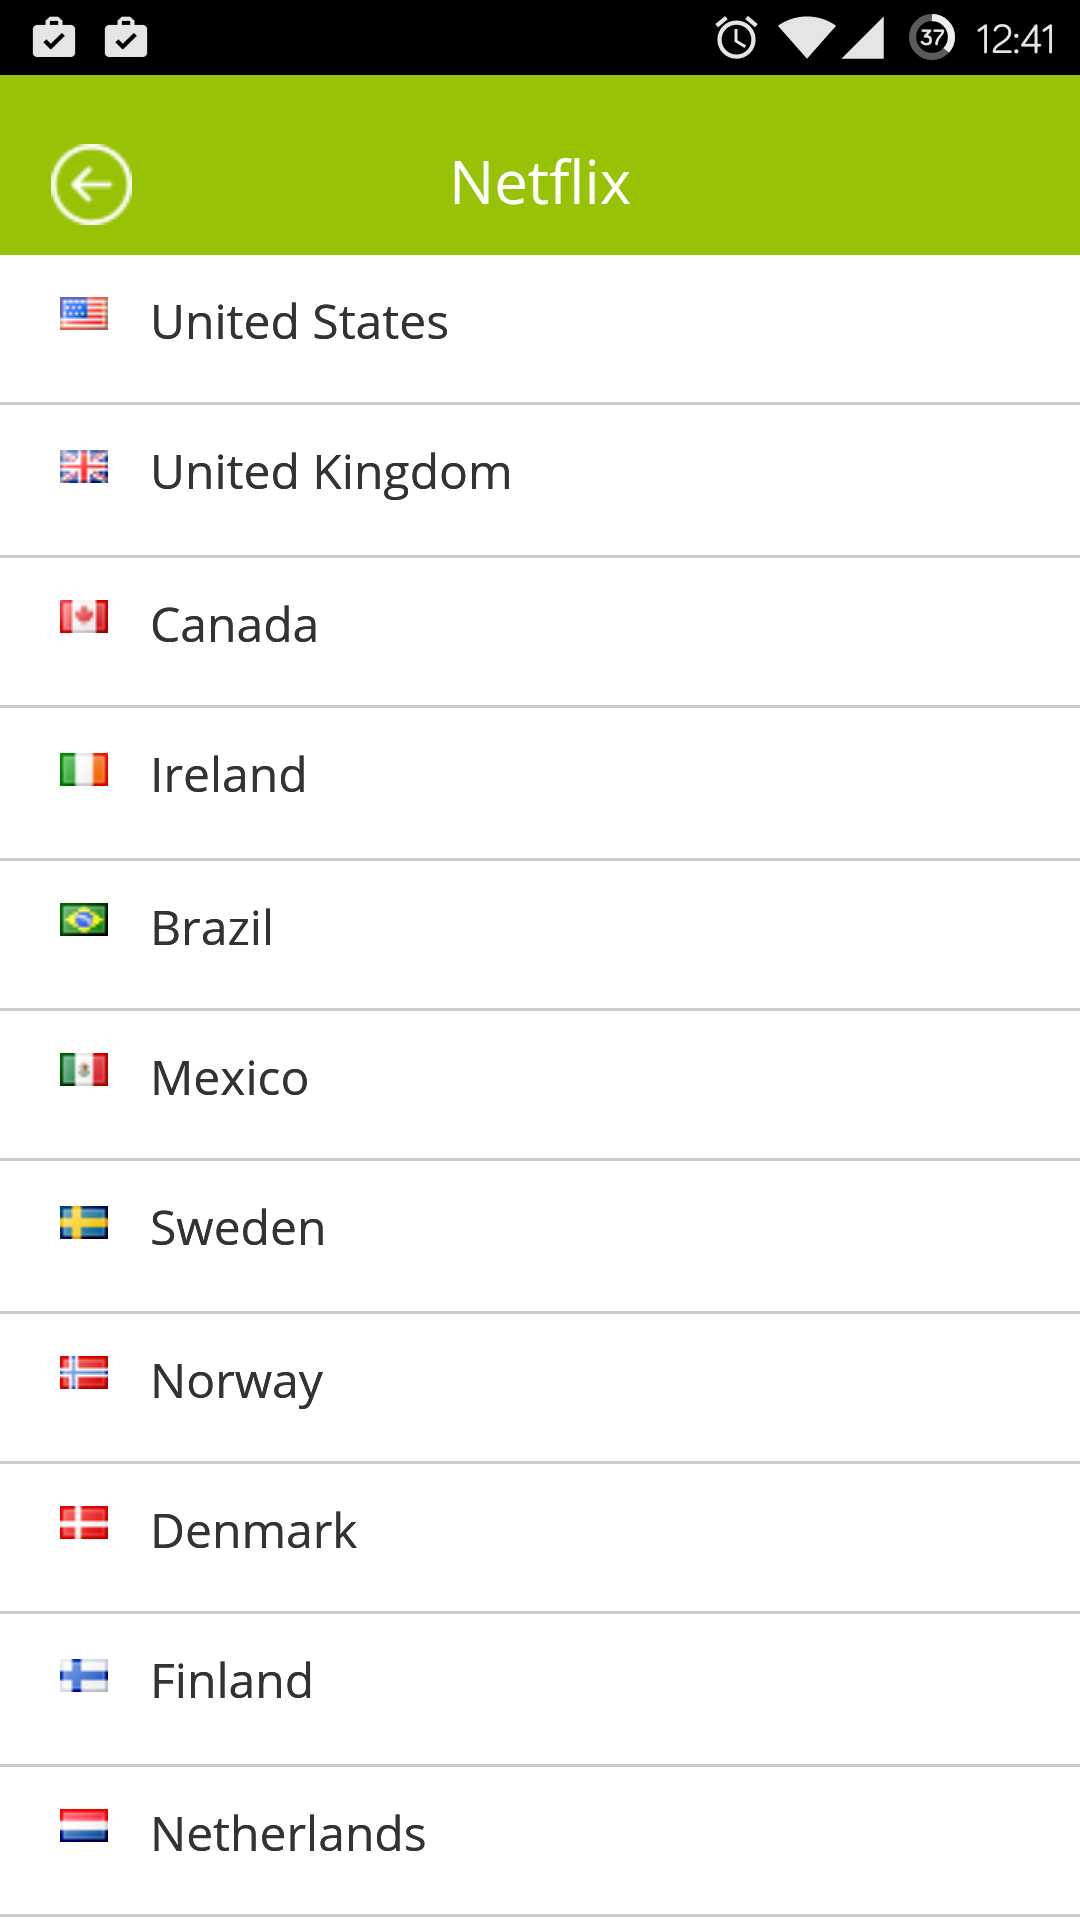Screen dimensions: 1080x1920
Task: Tap the Mexico flag icon
Action: pyautogui.click(x=84, y=1070)
